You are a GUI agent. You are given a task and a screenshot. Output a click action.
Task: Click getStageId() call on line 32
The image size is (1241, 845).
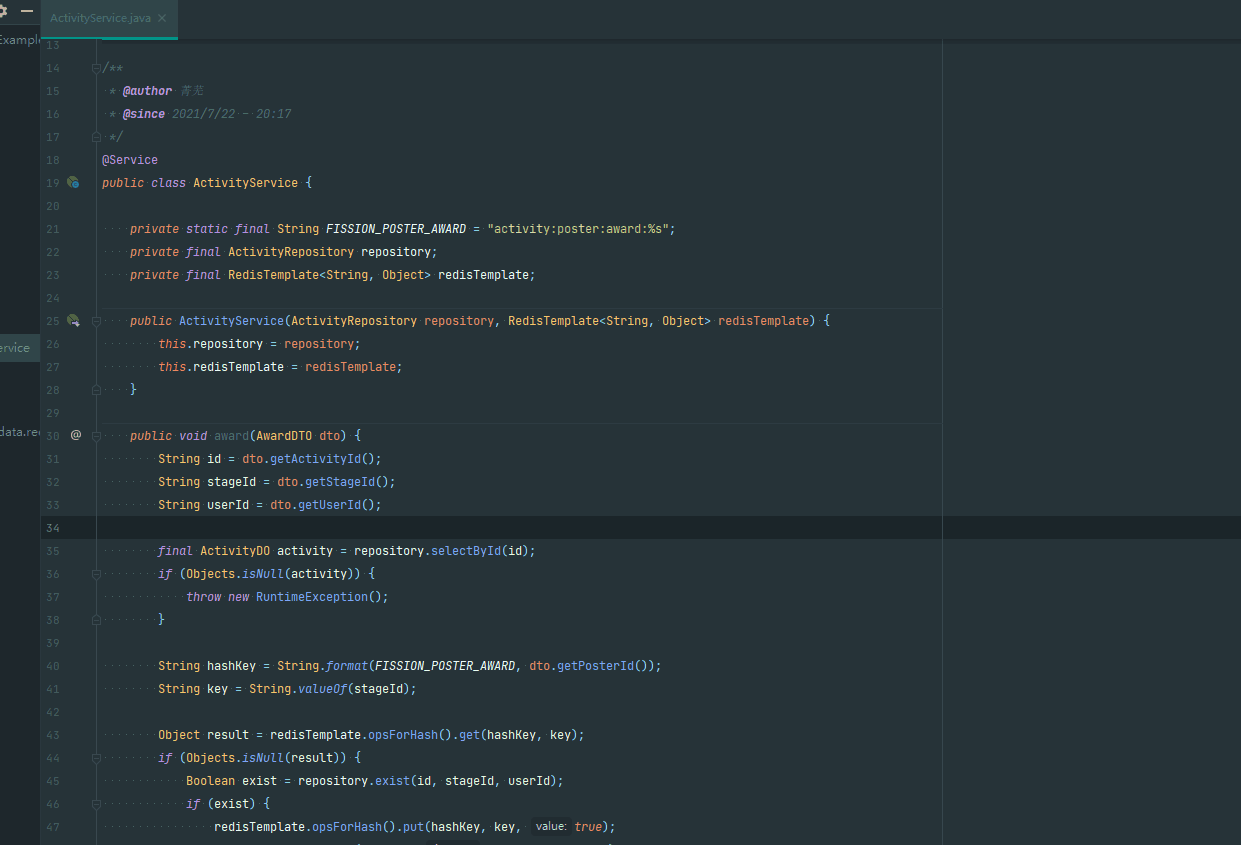[347, 482]
